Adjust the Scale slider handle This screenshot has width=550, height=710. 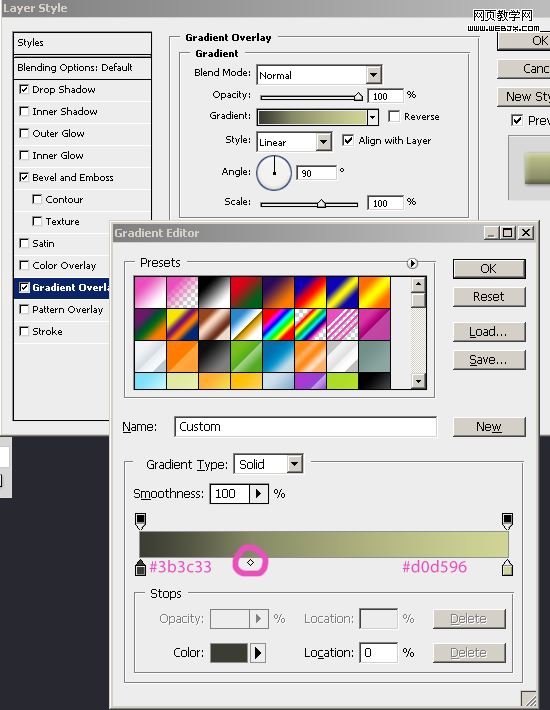coord(321,203)
